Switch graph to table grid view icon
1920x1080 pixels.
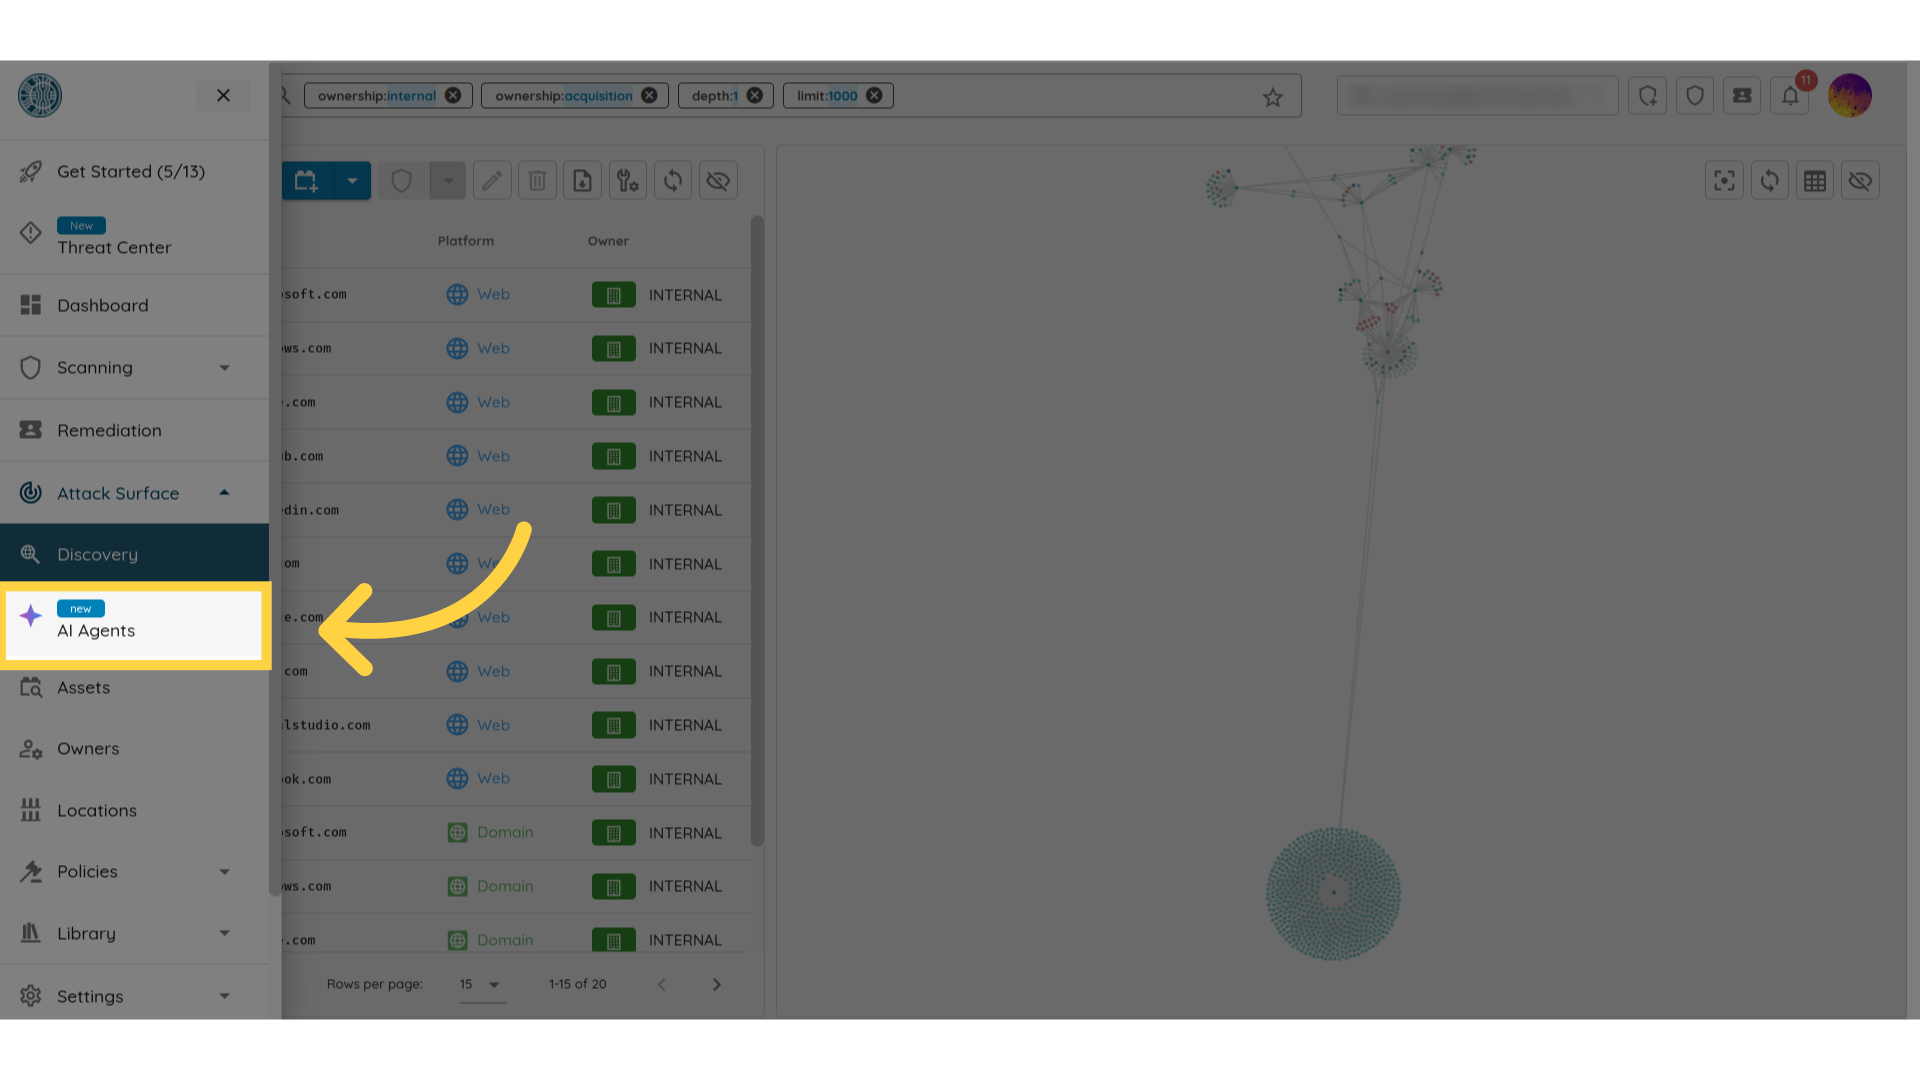pyautogui.click(x=1815, y=181)
